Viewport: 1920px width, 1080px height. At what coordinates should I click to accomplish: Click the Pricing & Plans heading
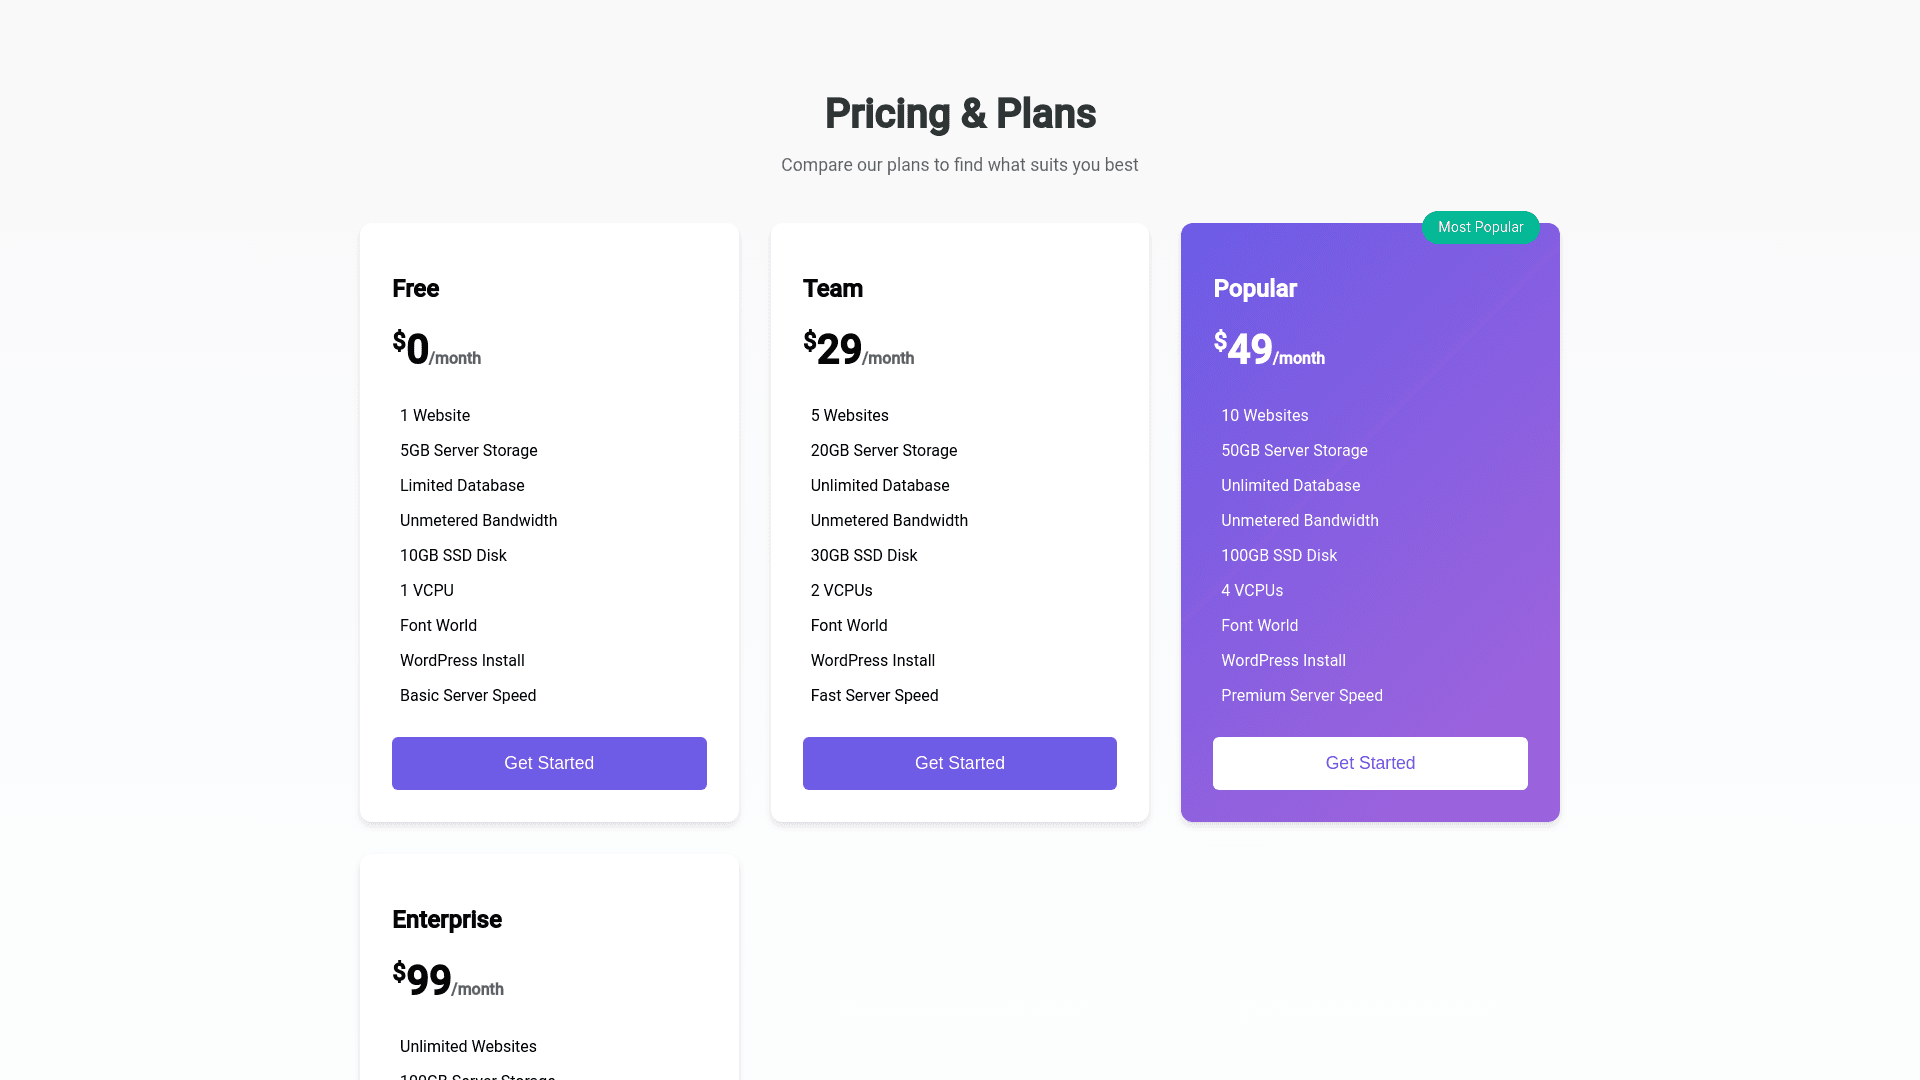pyautogui.click(x=960, y=113)
